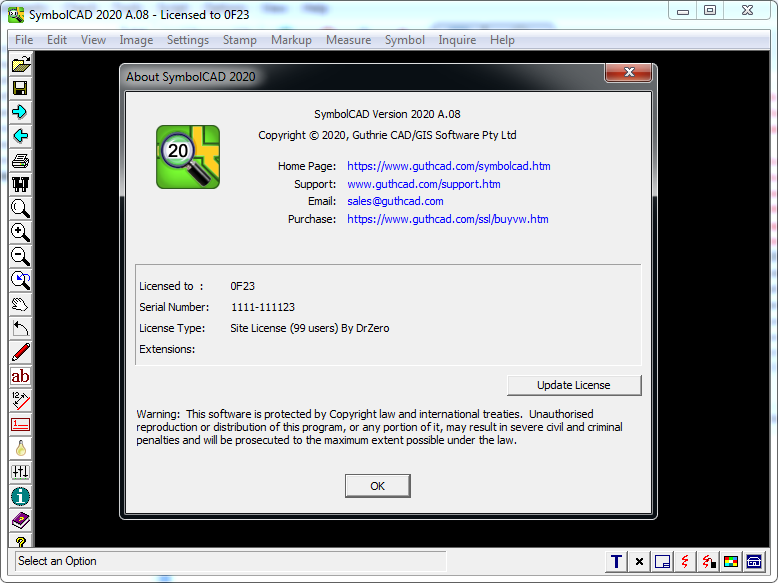The image size is (778, 583).
Task: Select the dimension measure tool icon
Action: [x=21, y=400]
